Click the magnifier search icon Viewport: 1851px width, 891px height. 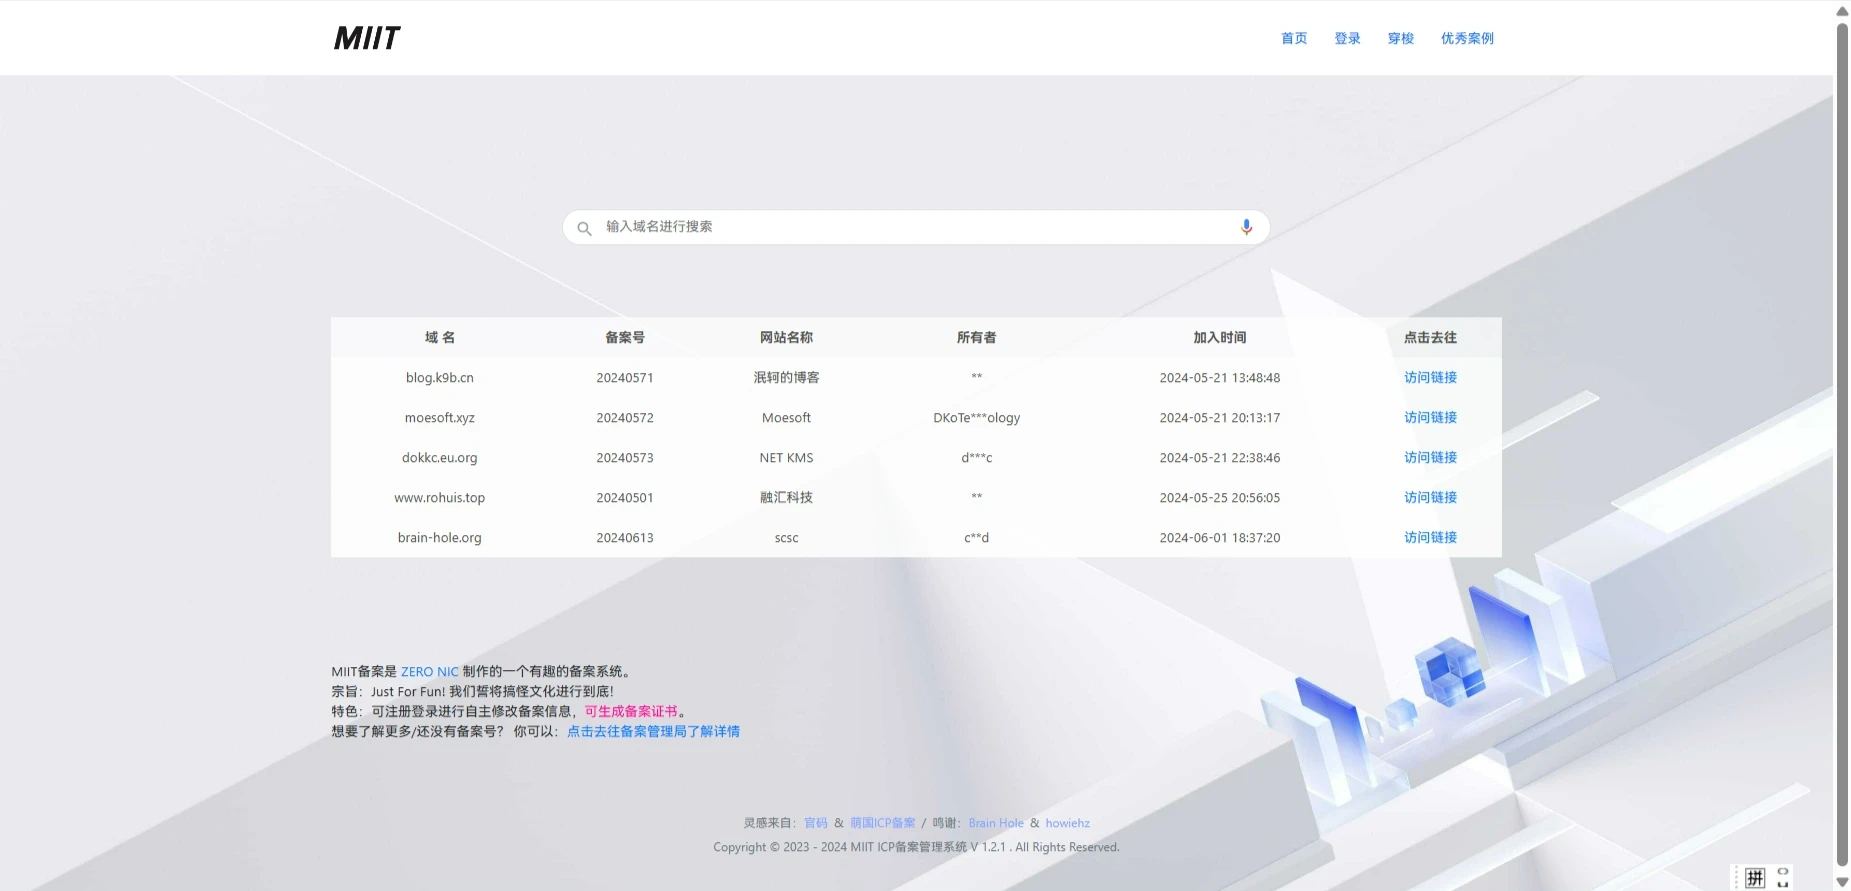[584, 228]
